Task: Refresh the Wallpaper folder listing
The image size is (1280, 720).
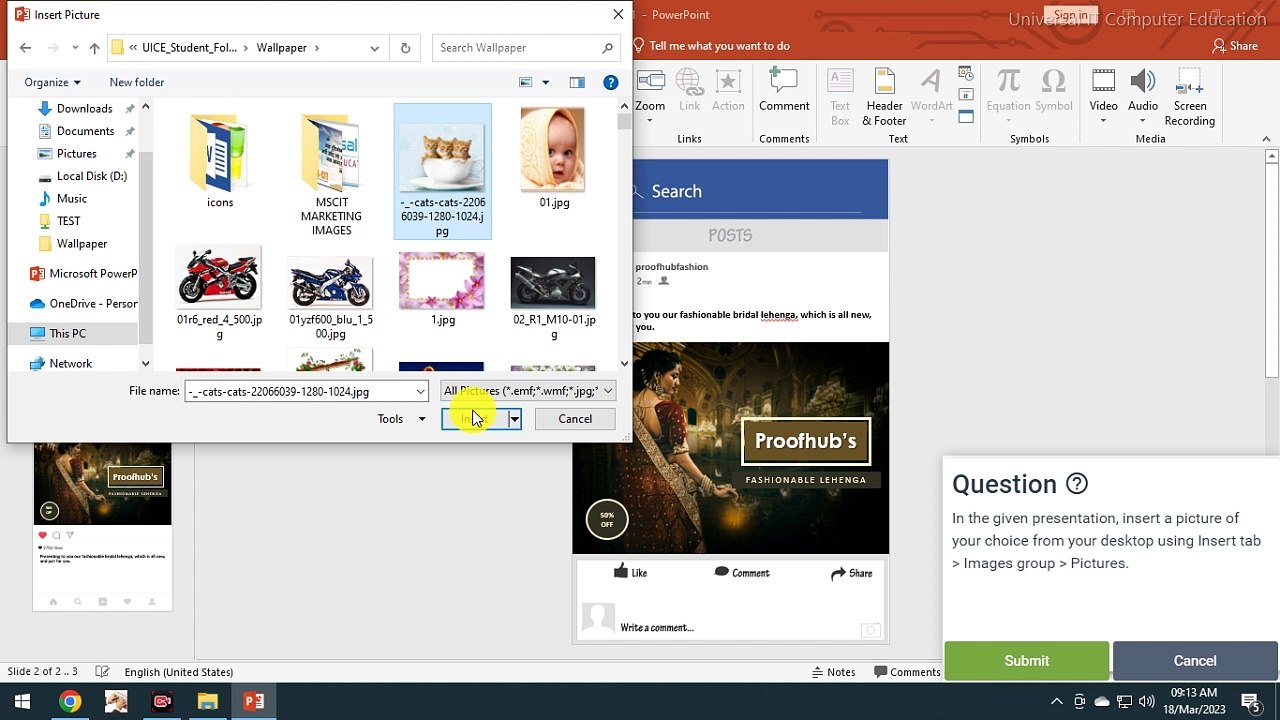Action: pyautogui.click(x=405, y=48)
